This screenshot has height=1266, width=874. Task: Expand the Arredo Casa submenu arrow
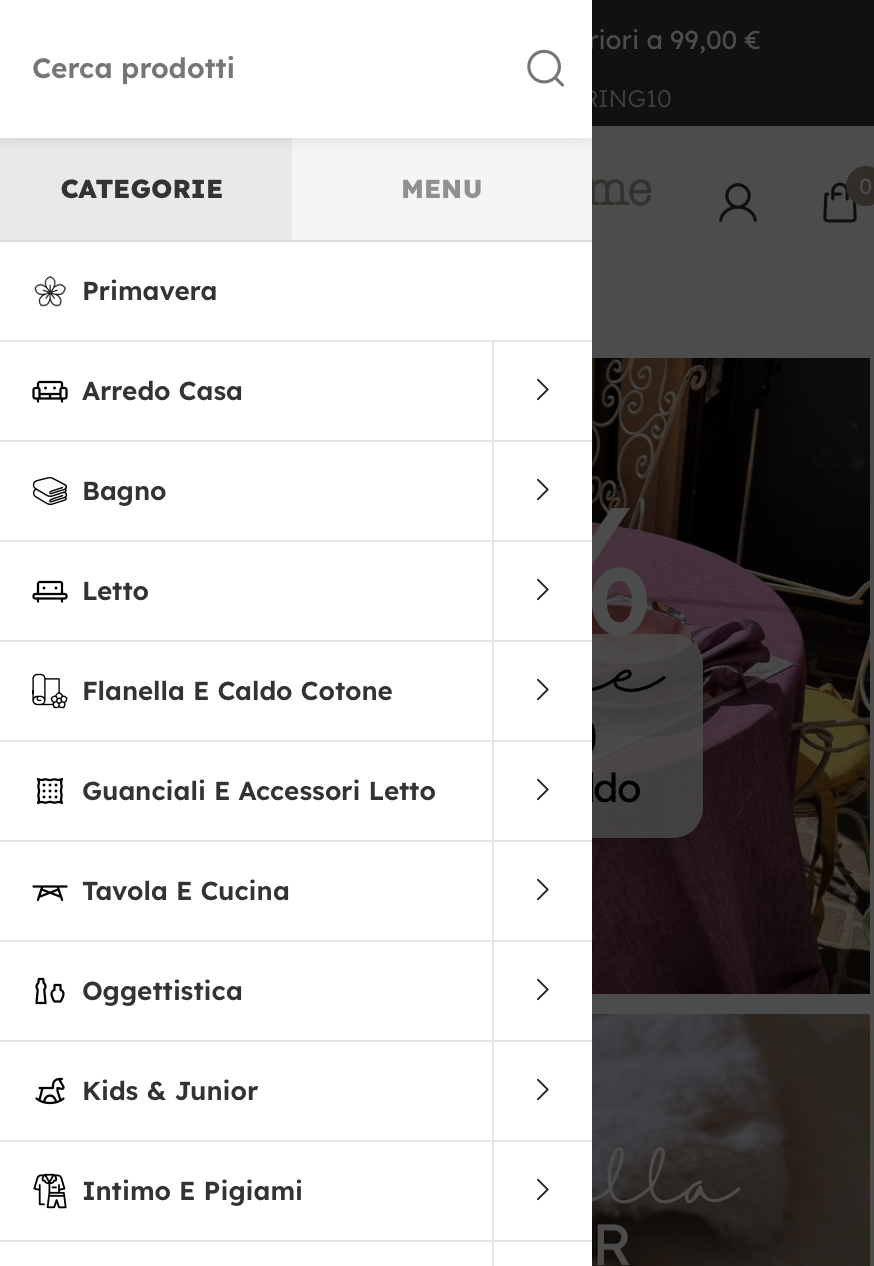click(x=543, y=390)
